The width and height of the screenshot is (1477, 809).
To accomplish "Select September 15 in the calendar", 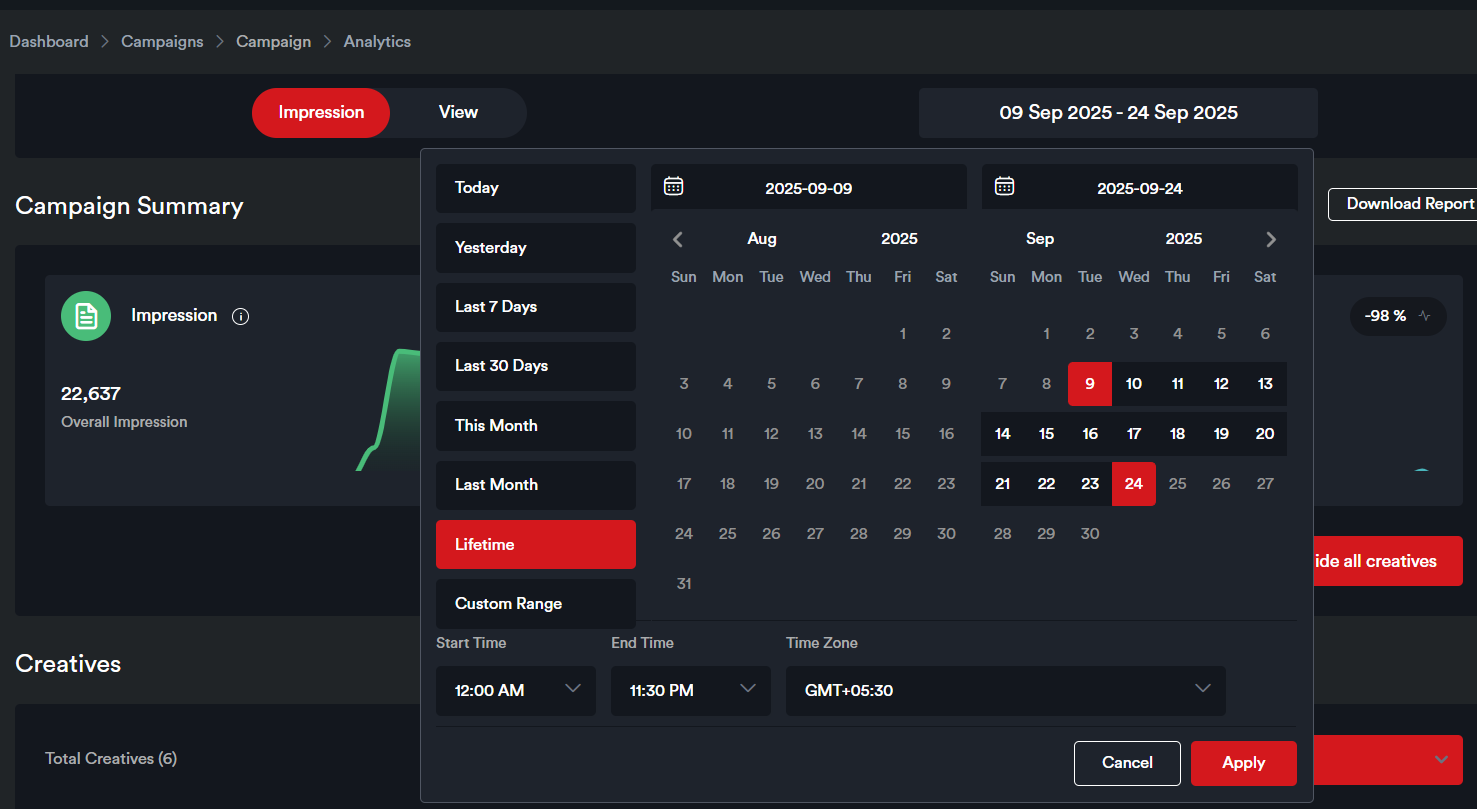I will 1046,434.
